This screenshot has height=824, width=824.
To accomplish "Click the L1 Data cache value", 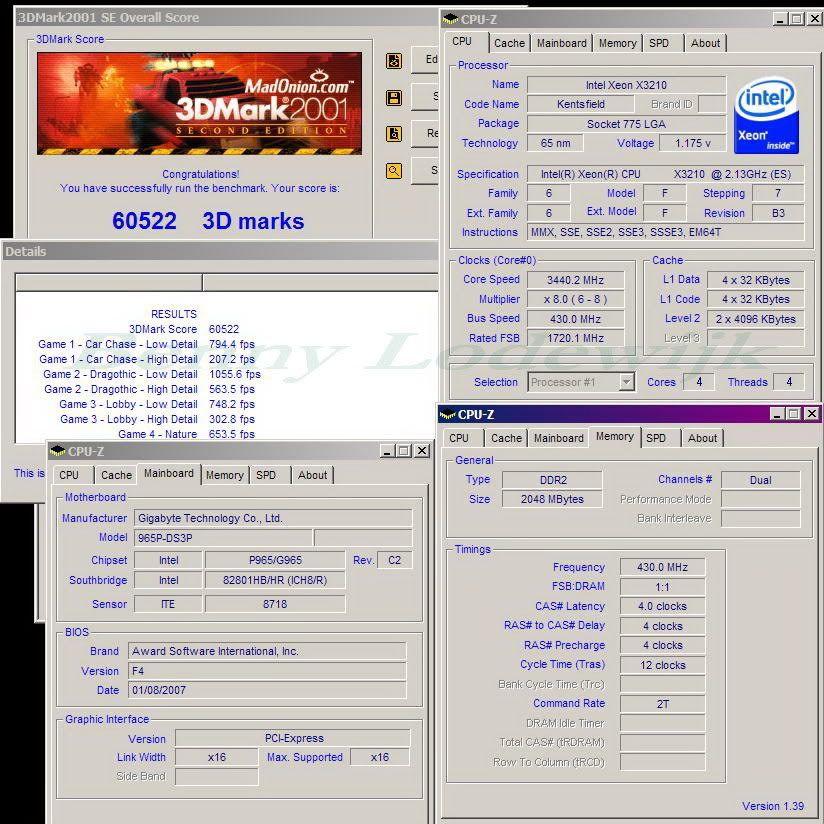I will 756,280.
